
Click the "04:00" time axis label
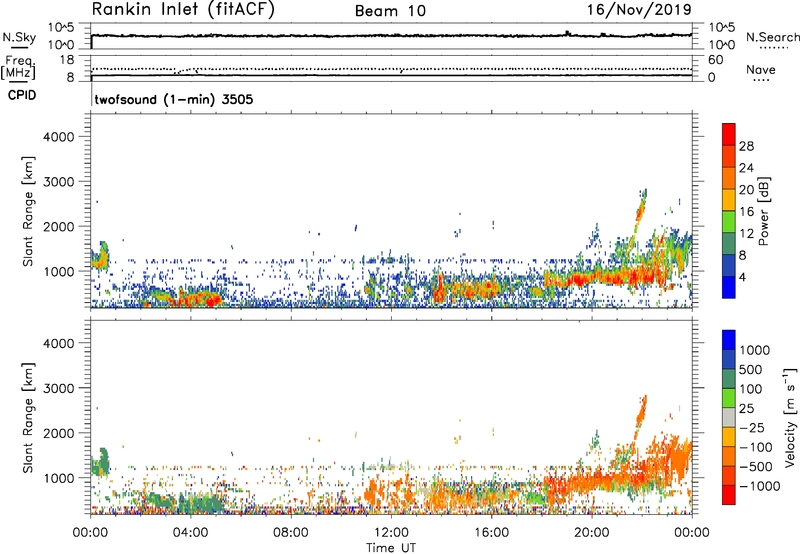click(190, 533)
